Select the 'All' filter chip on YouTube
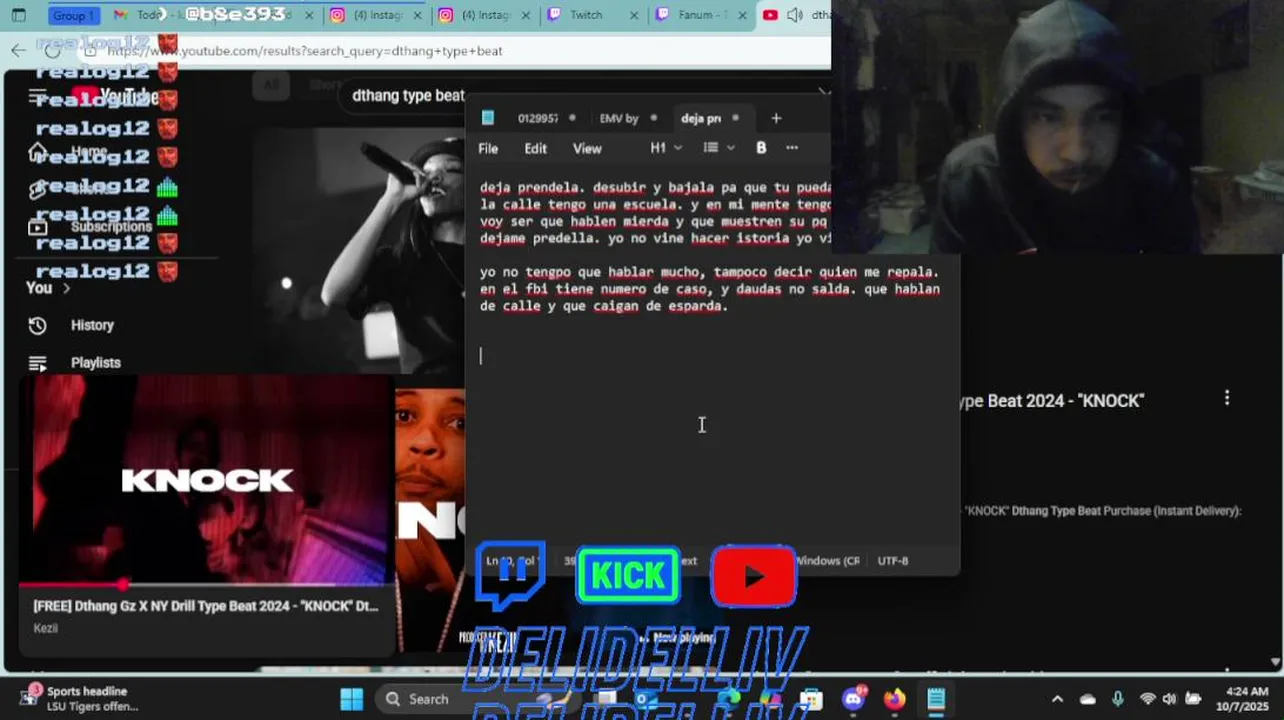The height and width of the screenshot is (720, 1284). (x=270, y=86)
